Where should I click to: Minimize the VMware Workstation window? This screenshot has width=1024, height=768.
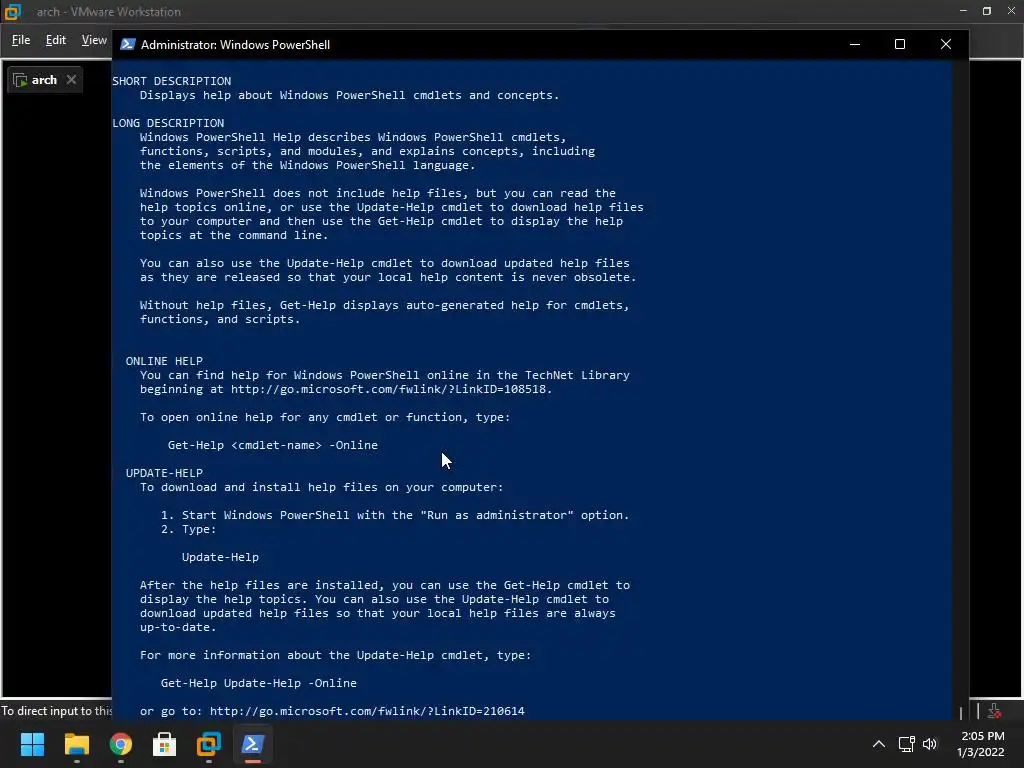point(963,11)
